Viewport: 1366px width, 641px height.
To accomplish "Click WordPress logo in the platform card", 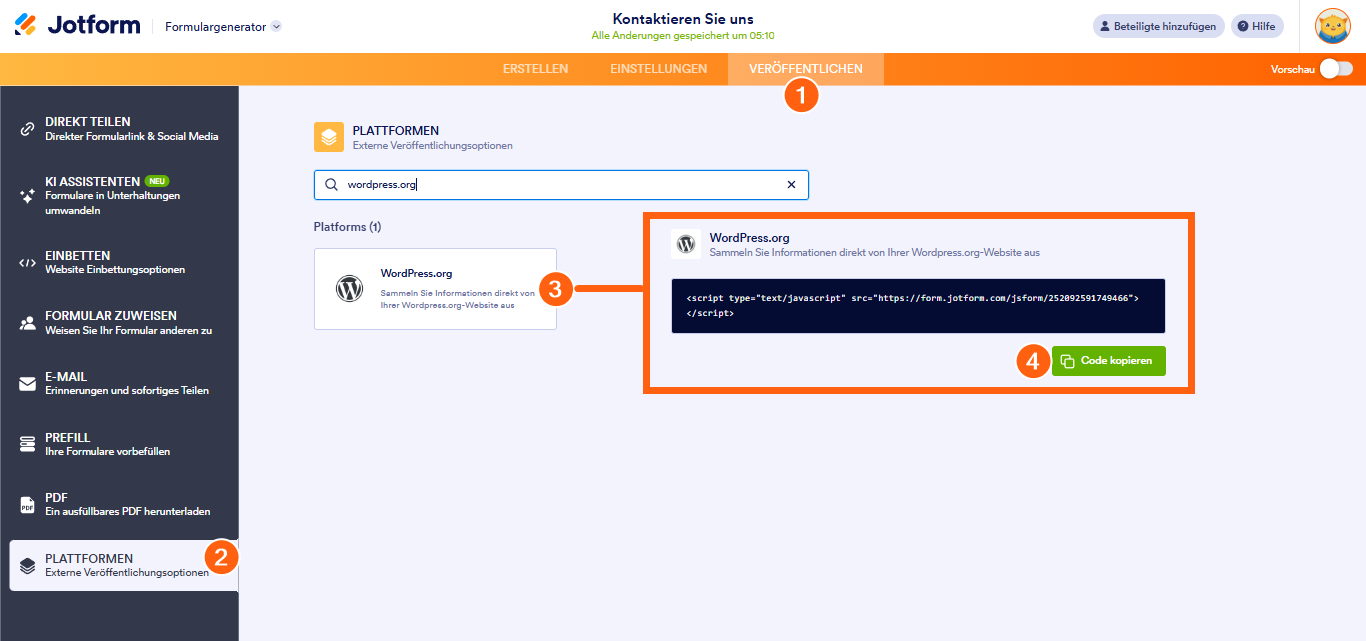I will pyautogui.click(x=350, y=289).
